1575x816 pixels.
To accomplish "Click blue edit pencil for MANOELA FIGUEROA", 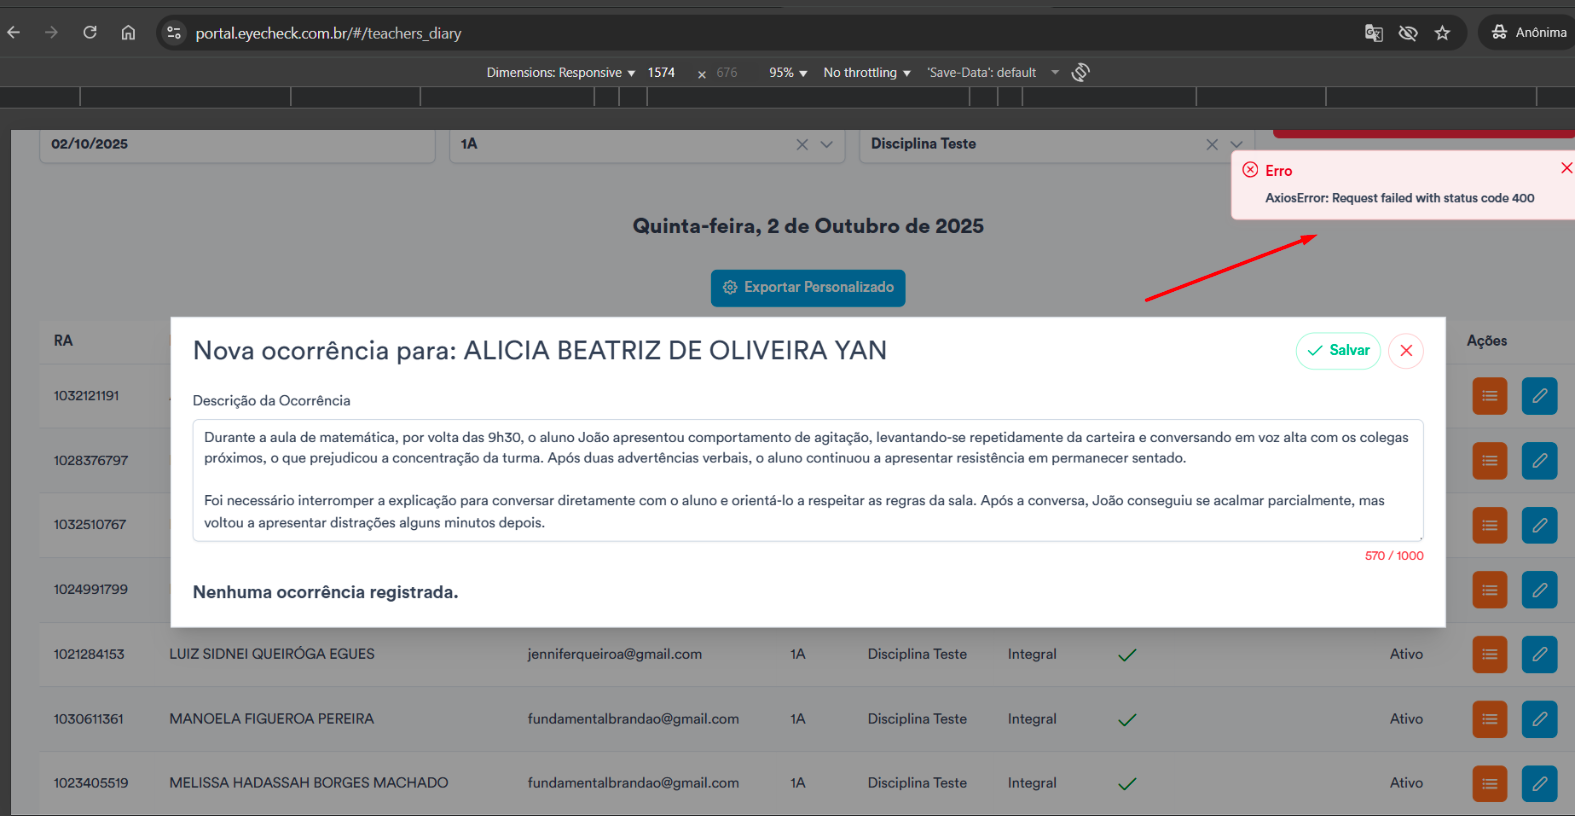I will pos(1539,719).
